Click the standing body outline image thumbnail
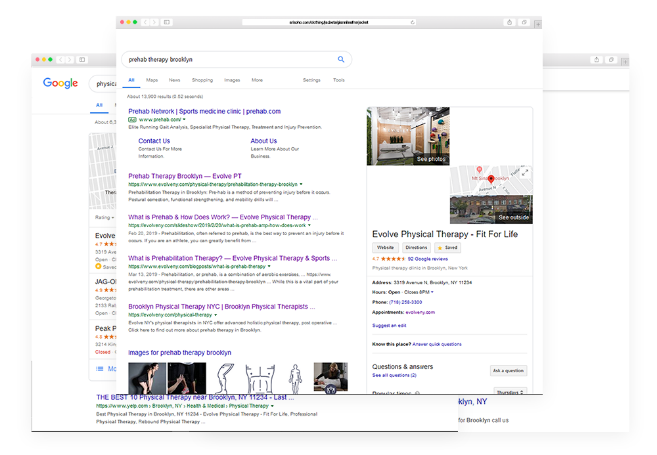Screen dimensions: 657x455 click(295, 378)
